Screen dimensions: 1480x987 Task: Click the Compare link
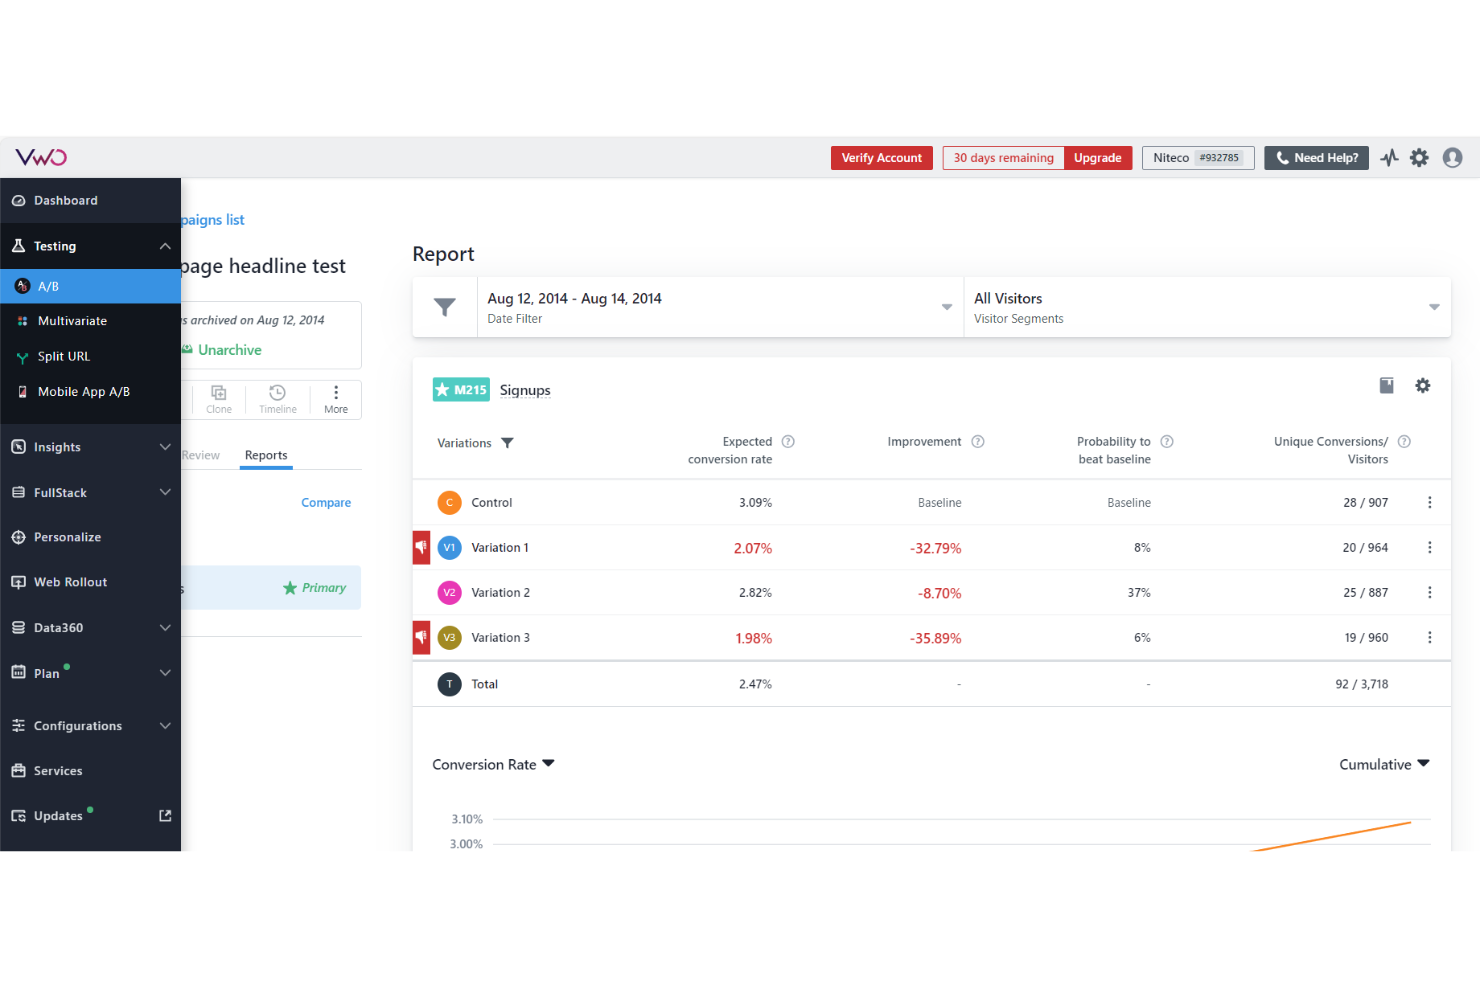coord(326,503)
